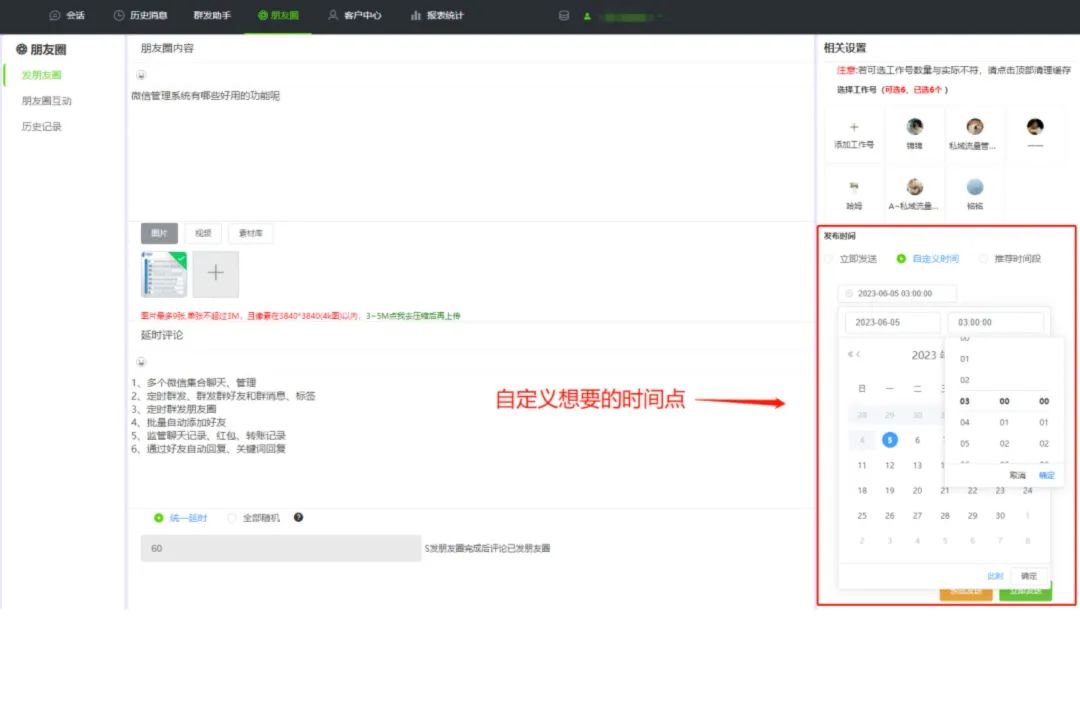Click the plus tile to add another image
The image size is (1080, 719).
pyautogui.click(x=215, y=272)
